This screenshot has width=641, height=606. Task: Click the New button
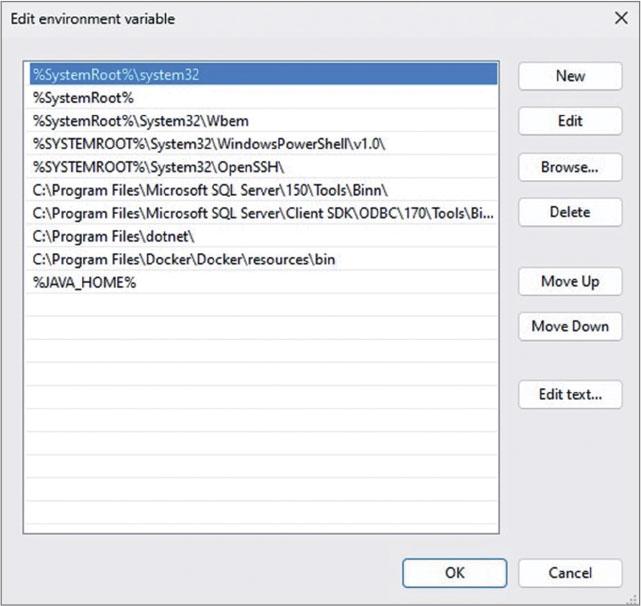(570, 76)
